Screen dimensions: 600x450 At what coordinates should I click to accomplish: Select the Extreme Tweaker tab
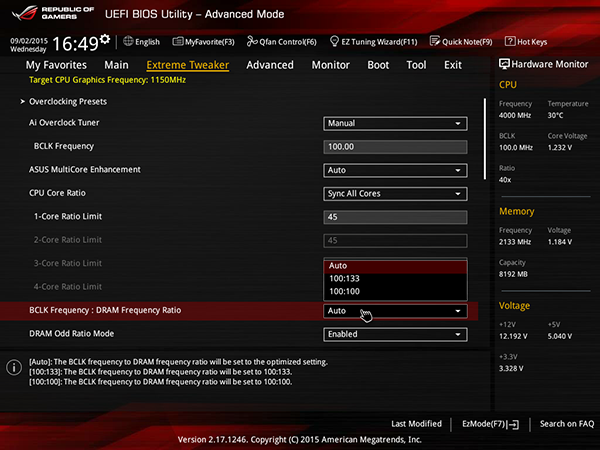click(188, 65)
